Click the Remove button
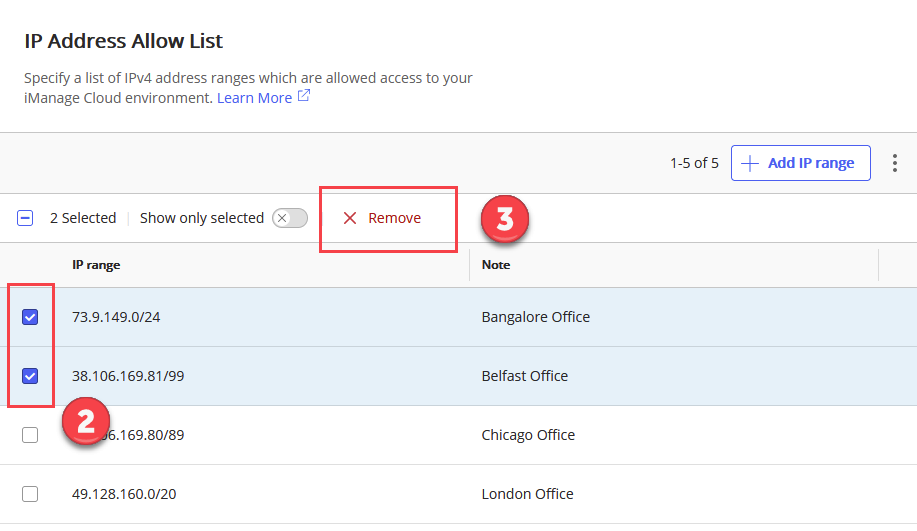 (383, 218)
